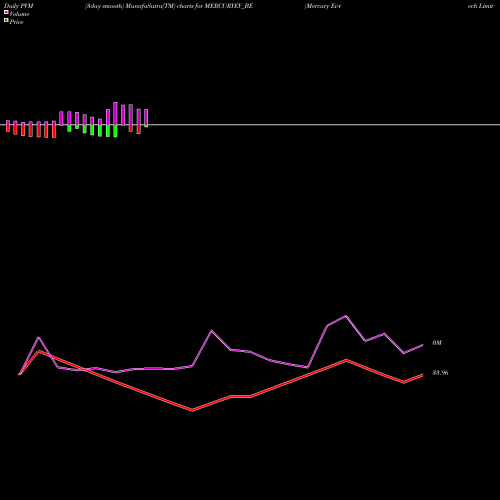Select the Price legend label
Screen dimensions: 500x500
(16, 22)
